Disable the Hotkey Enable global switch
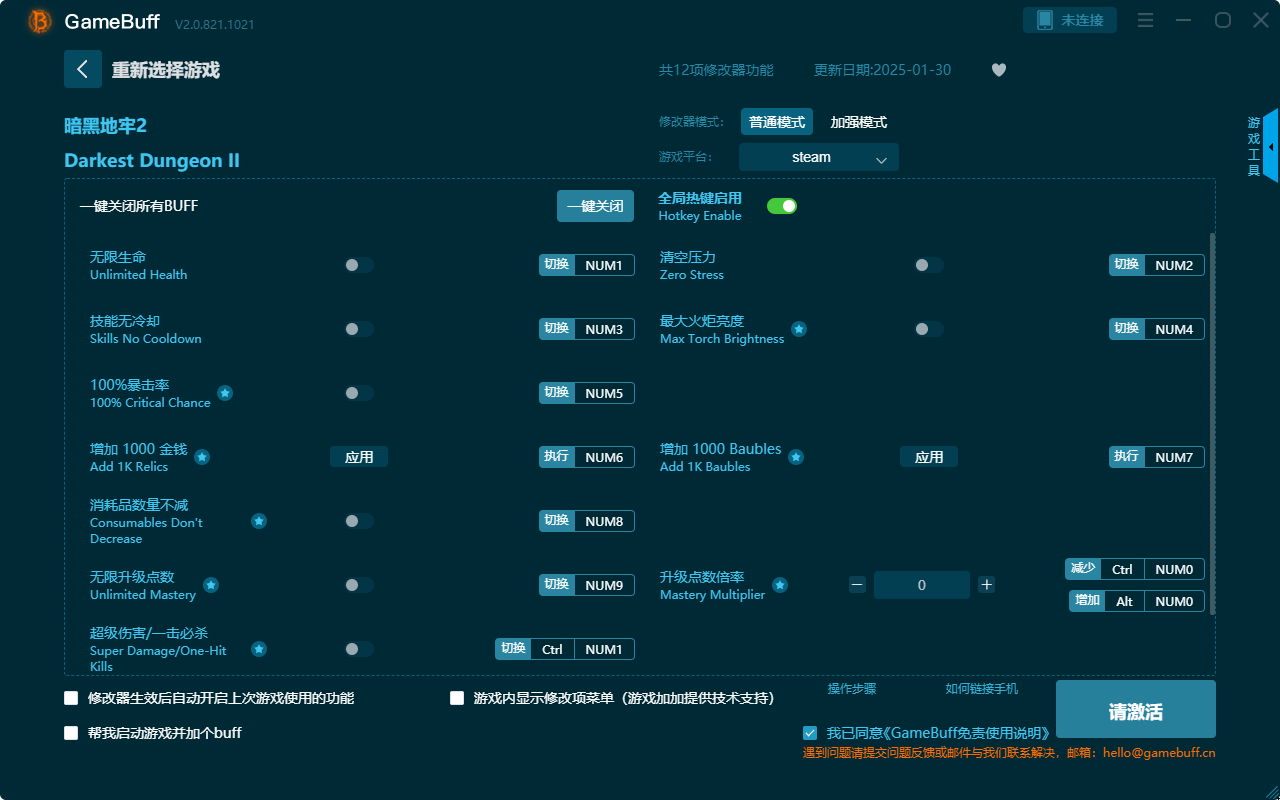The image size is (1280, 800). tap(781, 205)
